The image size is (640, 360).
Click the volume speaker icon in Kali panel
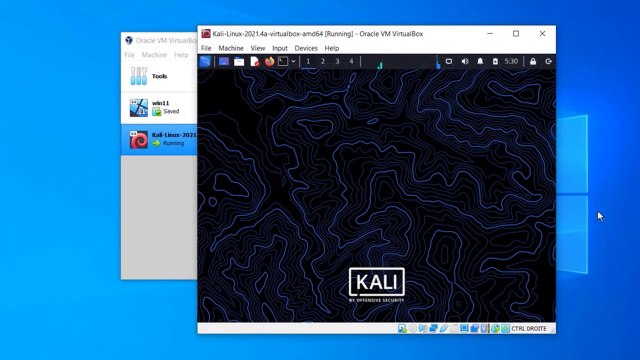pyautogui.click(x=464, y=61)
